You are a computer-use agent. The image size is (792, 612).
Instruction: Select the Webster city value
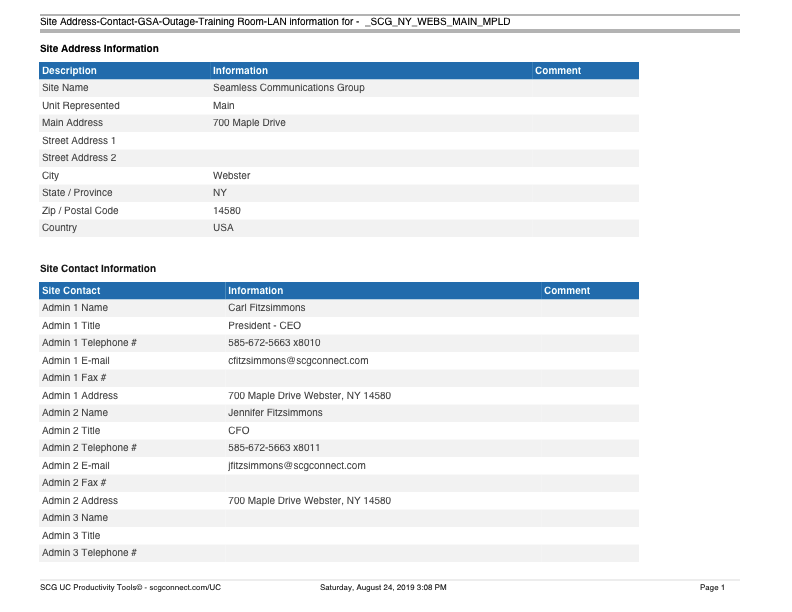coord(231,175)
